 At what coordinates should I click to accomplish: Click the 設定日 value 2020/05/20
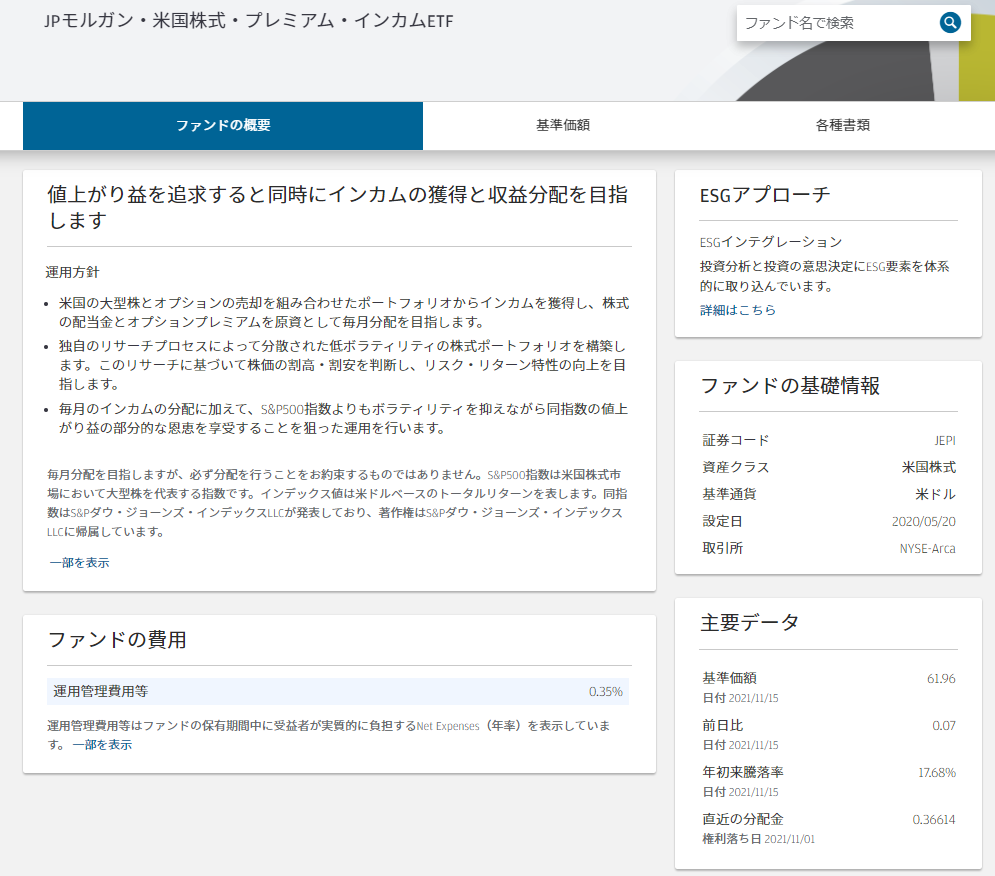(923, 522)
